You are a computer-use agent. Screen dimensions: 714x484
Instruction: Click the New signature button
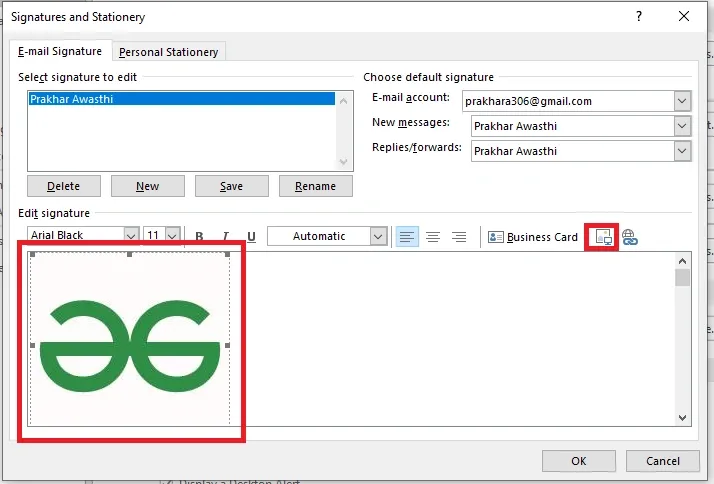[148, 186]
